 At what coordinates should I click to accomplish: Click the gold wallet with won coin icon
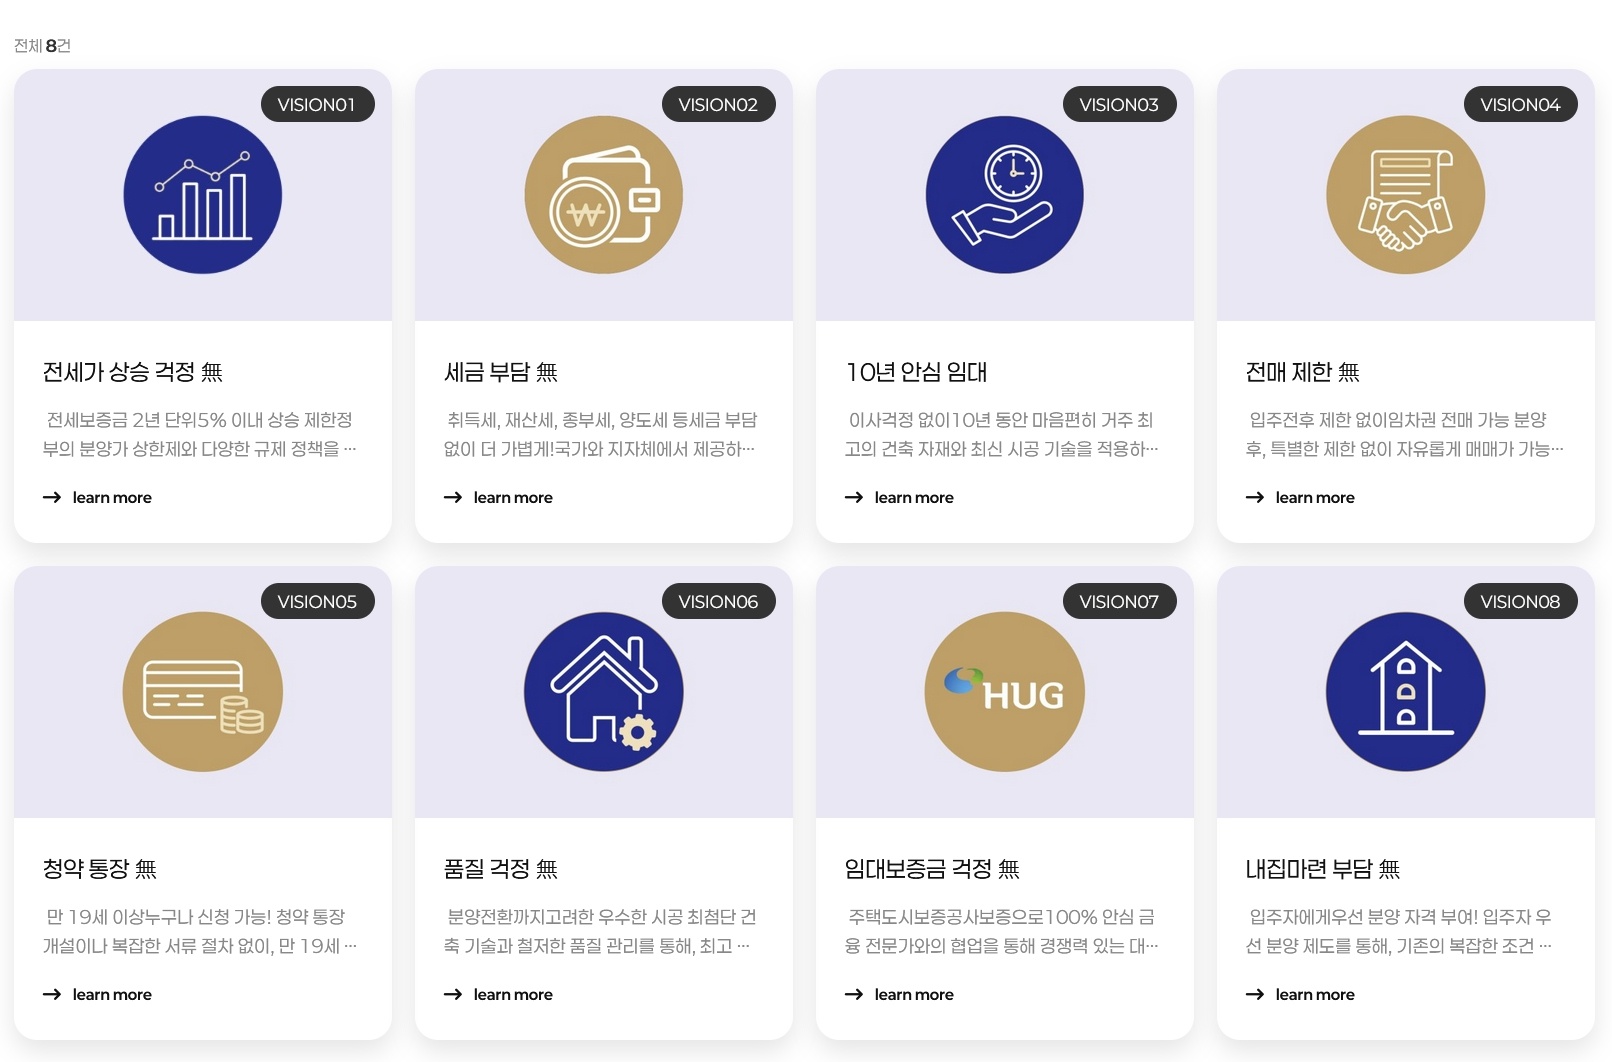[x=604, y=195]
